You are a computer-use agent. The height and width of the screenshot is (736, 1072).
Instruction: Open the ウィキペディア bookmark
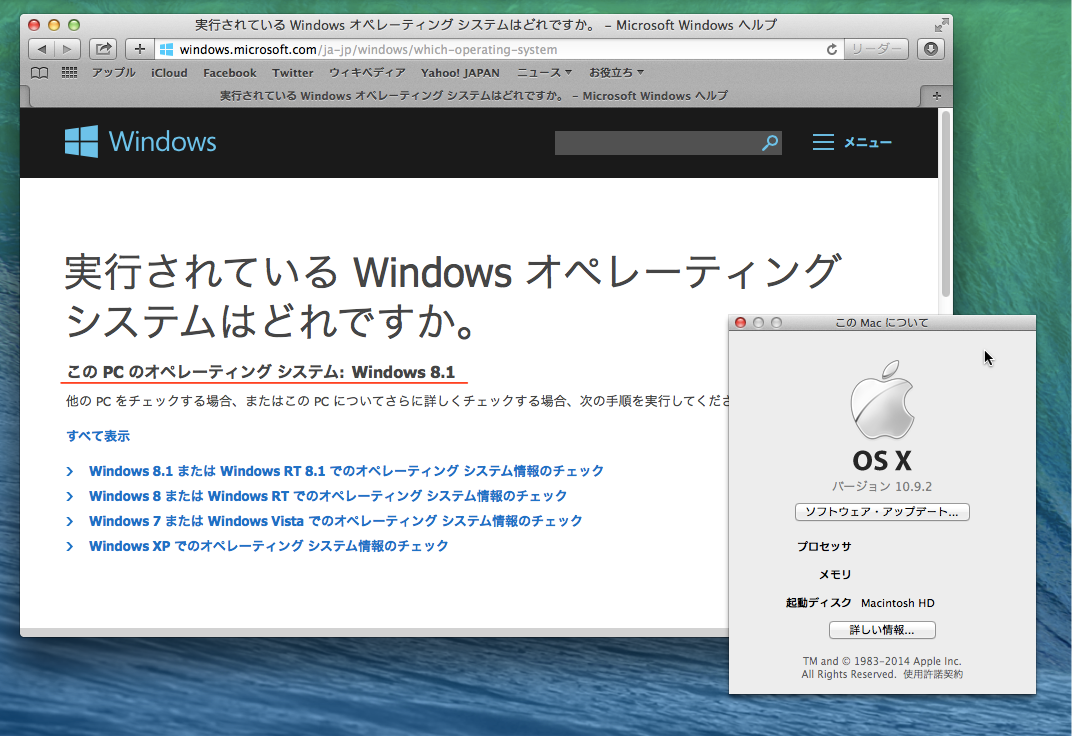(x=367, y=72)
